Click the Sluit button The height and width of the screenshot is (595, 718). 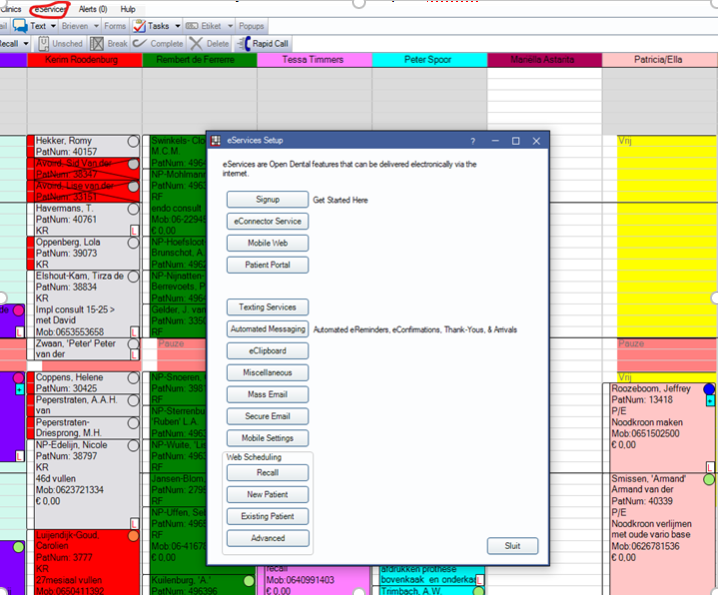[512, 546]
